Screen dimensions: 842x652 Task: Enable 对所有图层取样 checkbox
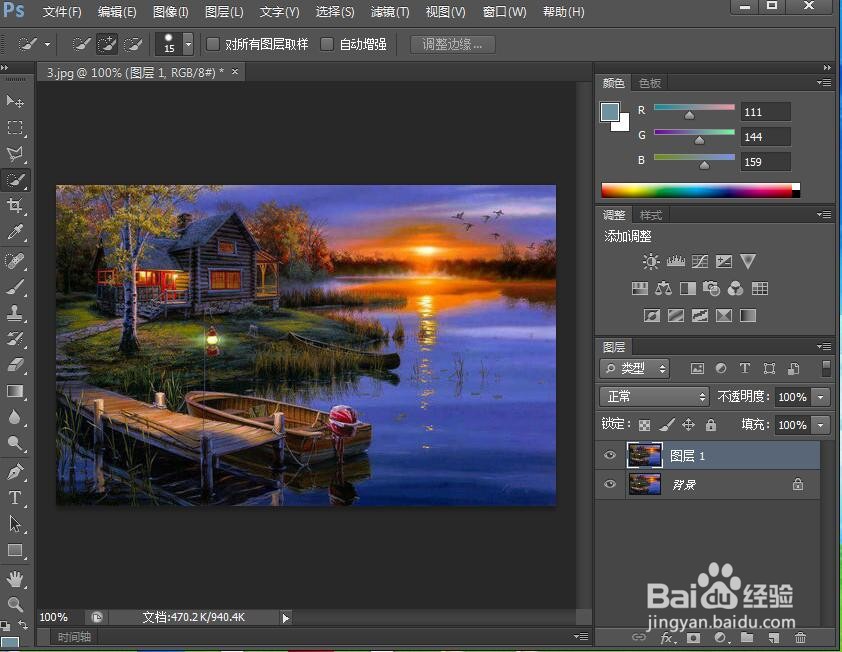pyautogui.click(x=213, y=44)
